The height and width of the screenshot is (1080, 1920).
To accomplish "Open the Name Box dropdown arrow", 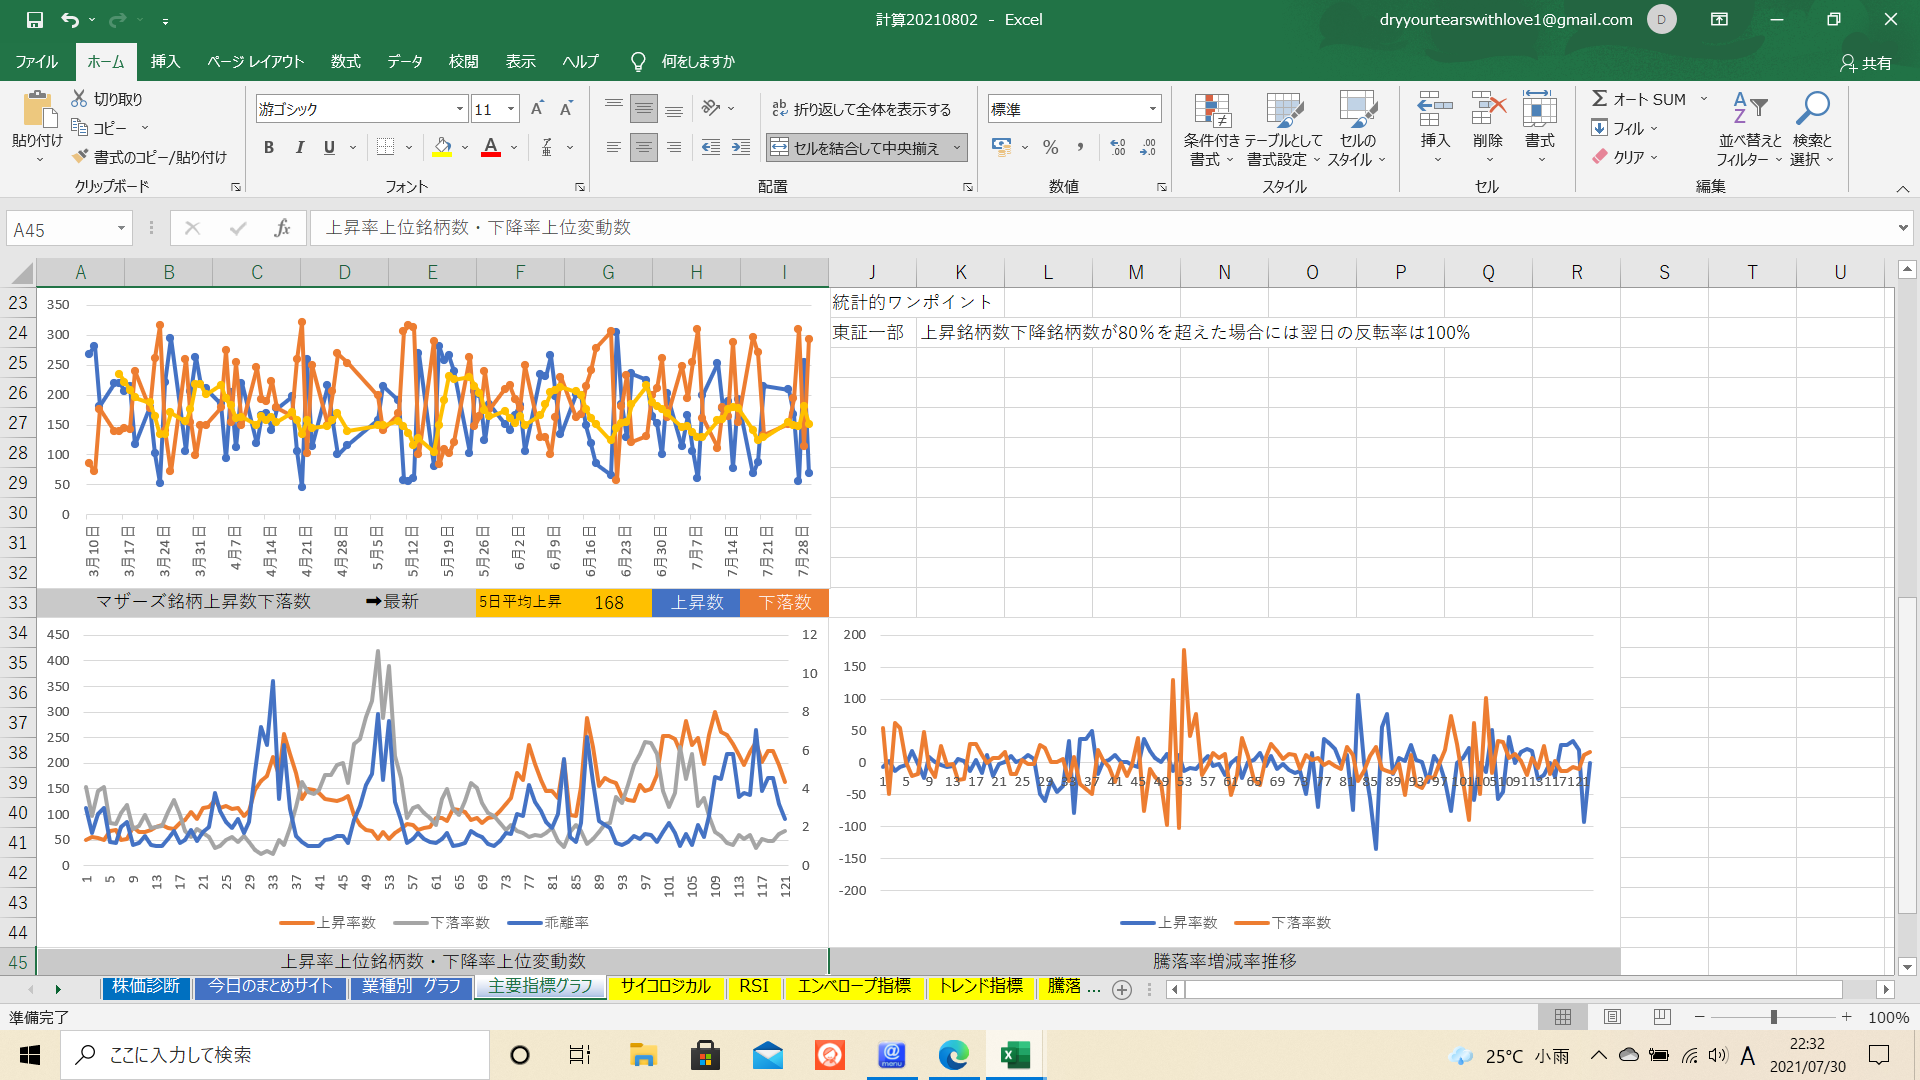I will (x=121, y=229).
